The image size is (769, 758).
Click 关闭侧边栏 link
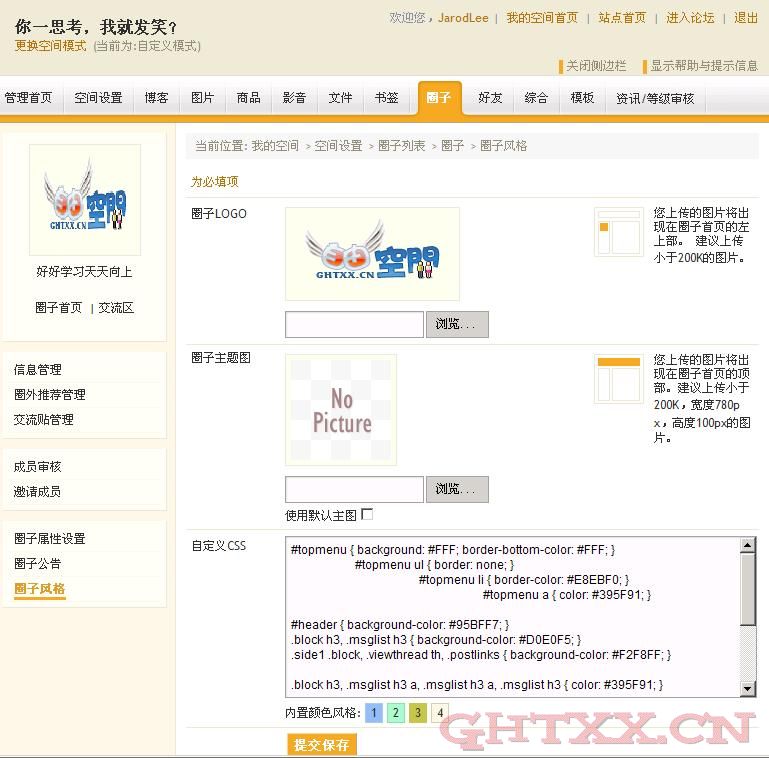pyautogui.click(x=596, y=66)
